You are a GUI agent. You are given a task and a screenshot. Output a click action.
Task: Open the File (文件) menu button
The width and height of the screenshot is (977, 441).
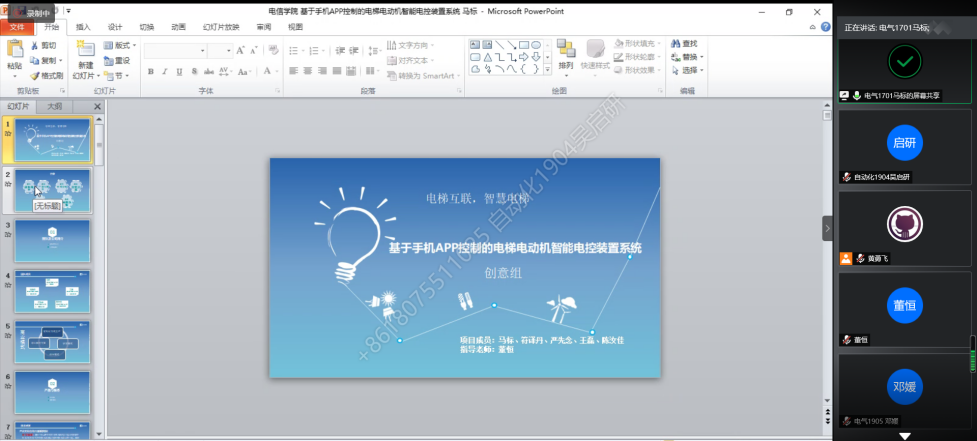click(16, 27)
